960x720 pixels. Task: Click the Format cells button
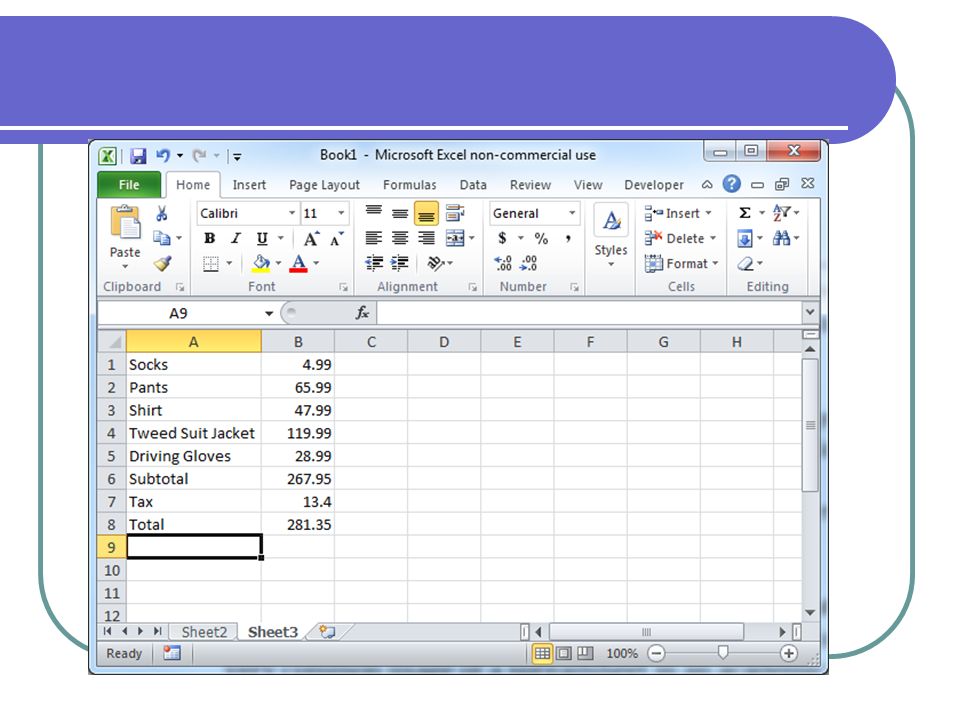point(681,263)
